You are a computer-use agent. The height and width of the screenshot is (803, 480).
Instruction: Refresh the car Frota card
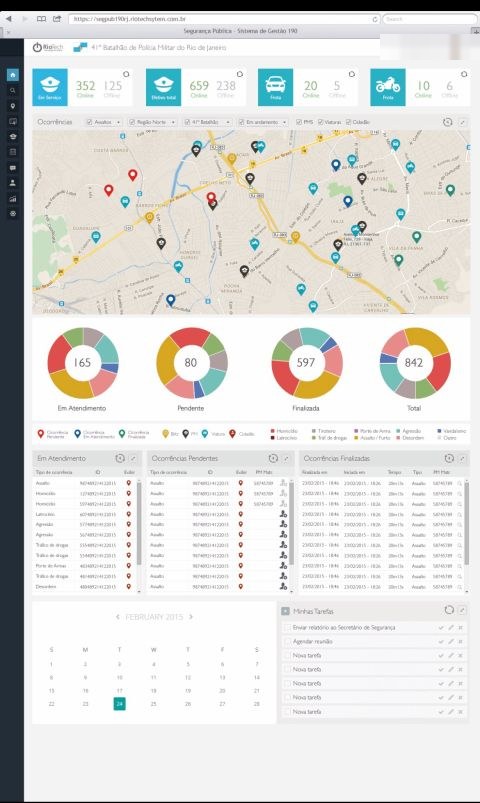(352, 74)
